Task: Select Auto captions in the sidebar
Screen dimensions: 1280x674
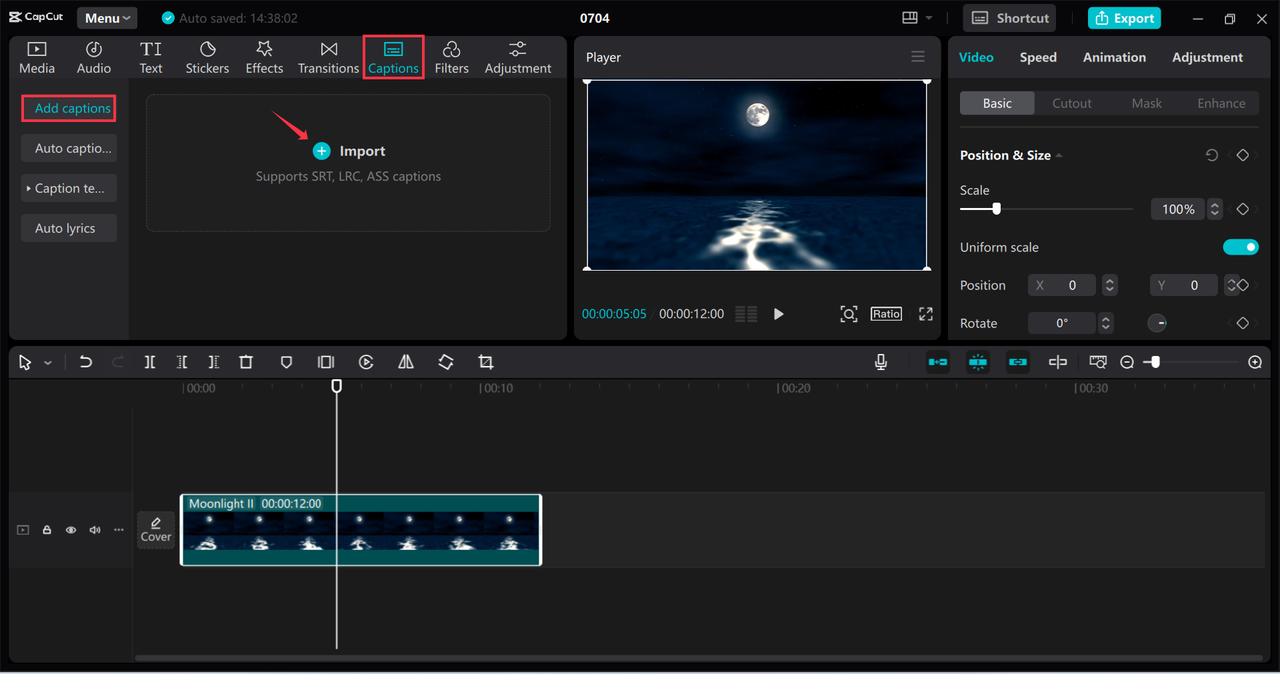Action: [69, 148]
